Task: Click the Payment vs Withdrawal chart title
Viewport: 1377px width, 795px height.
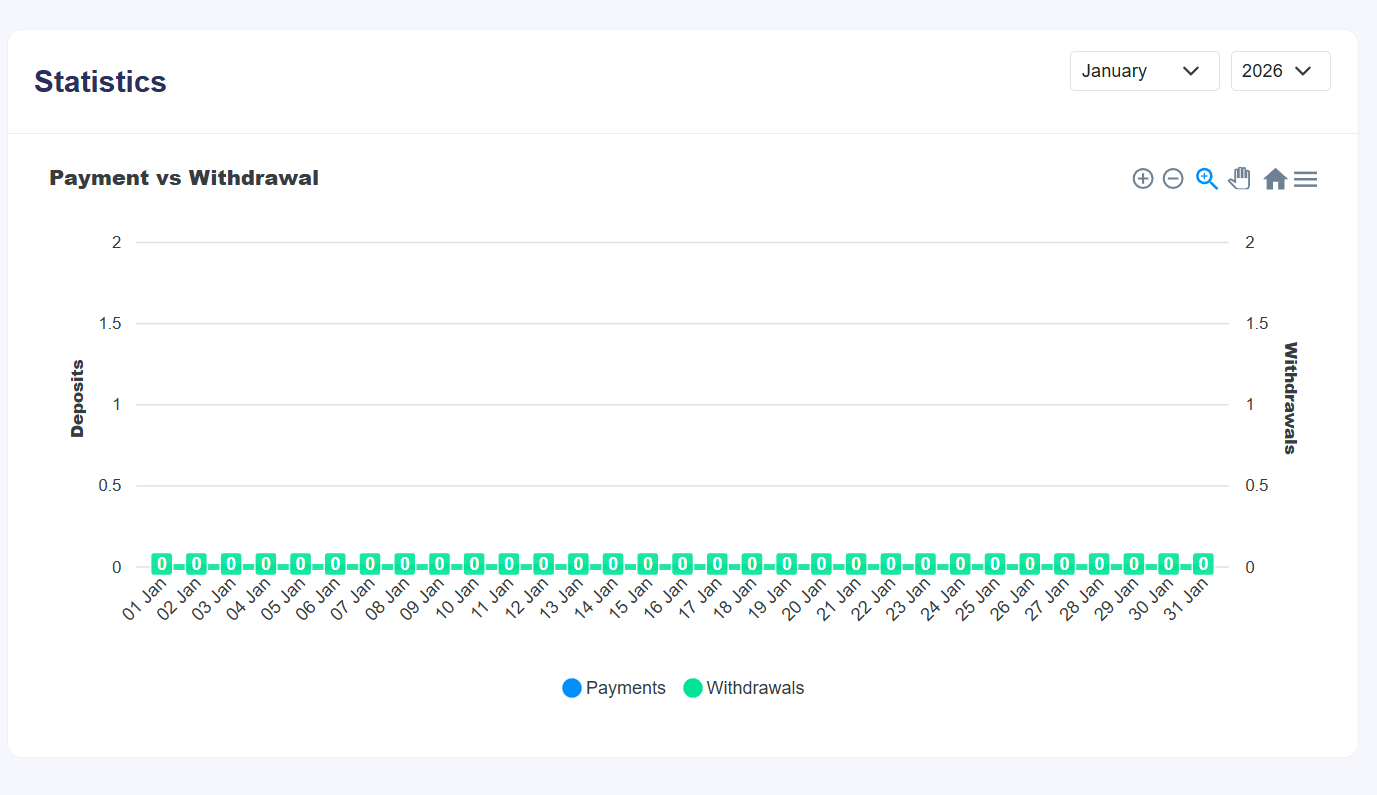Action: click(184, 178)
